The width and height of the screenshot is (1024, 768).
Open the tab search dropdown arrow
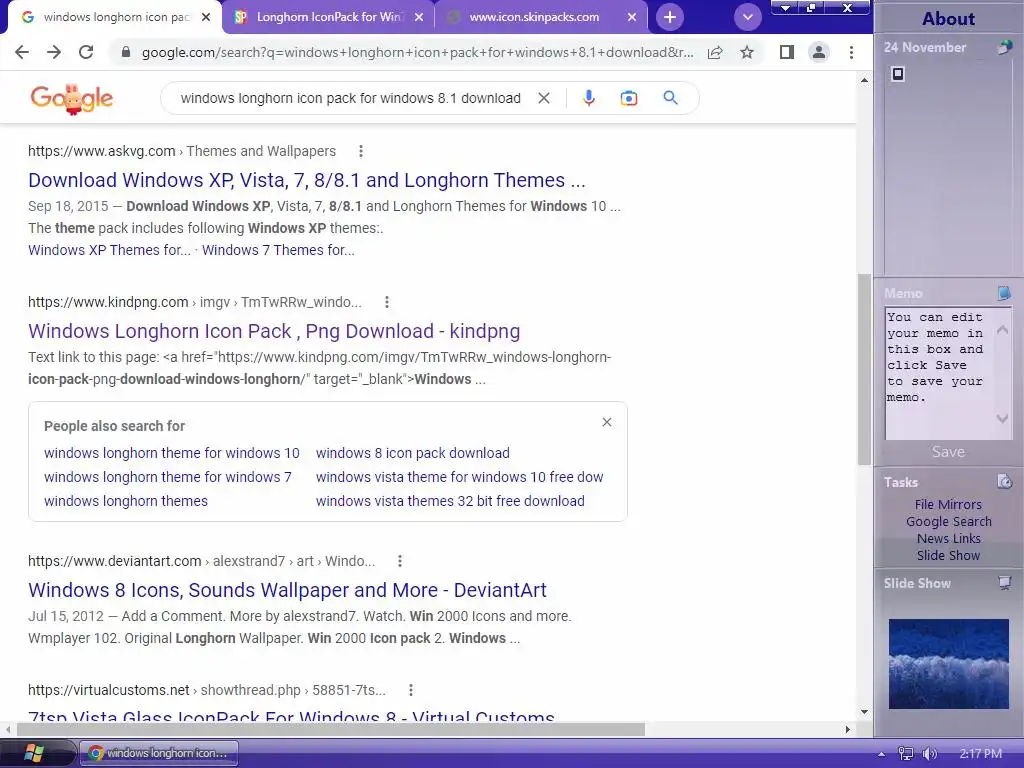pyautogui.click(x=748, y=17)
